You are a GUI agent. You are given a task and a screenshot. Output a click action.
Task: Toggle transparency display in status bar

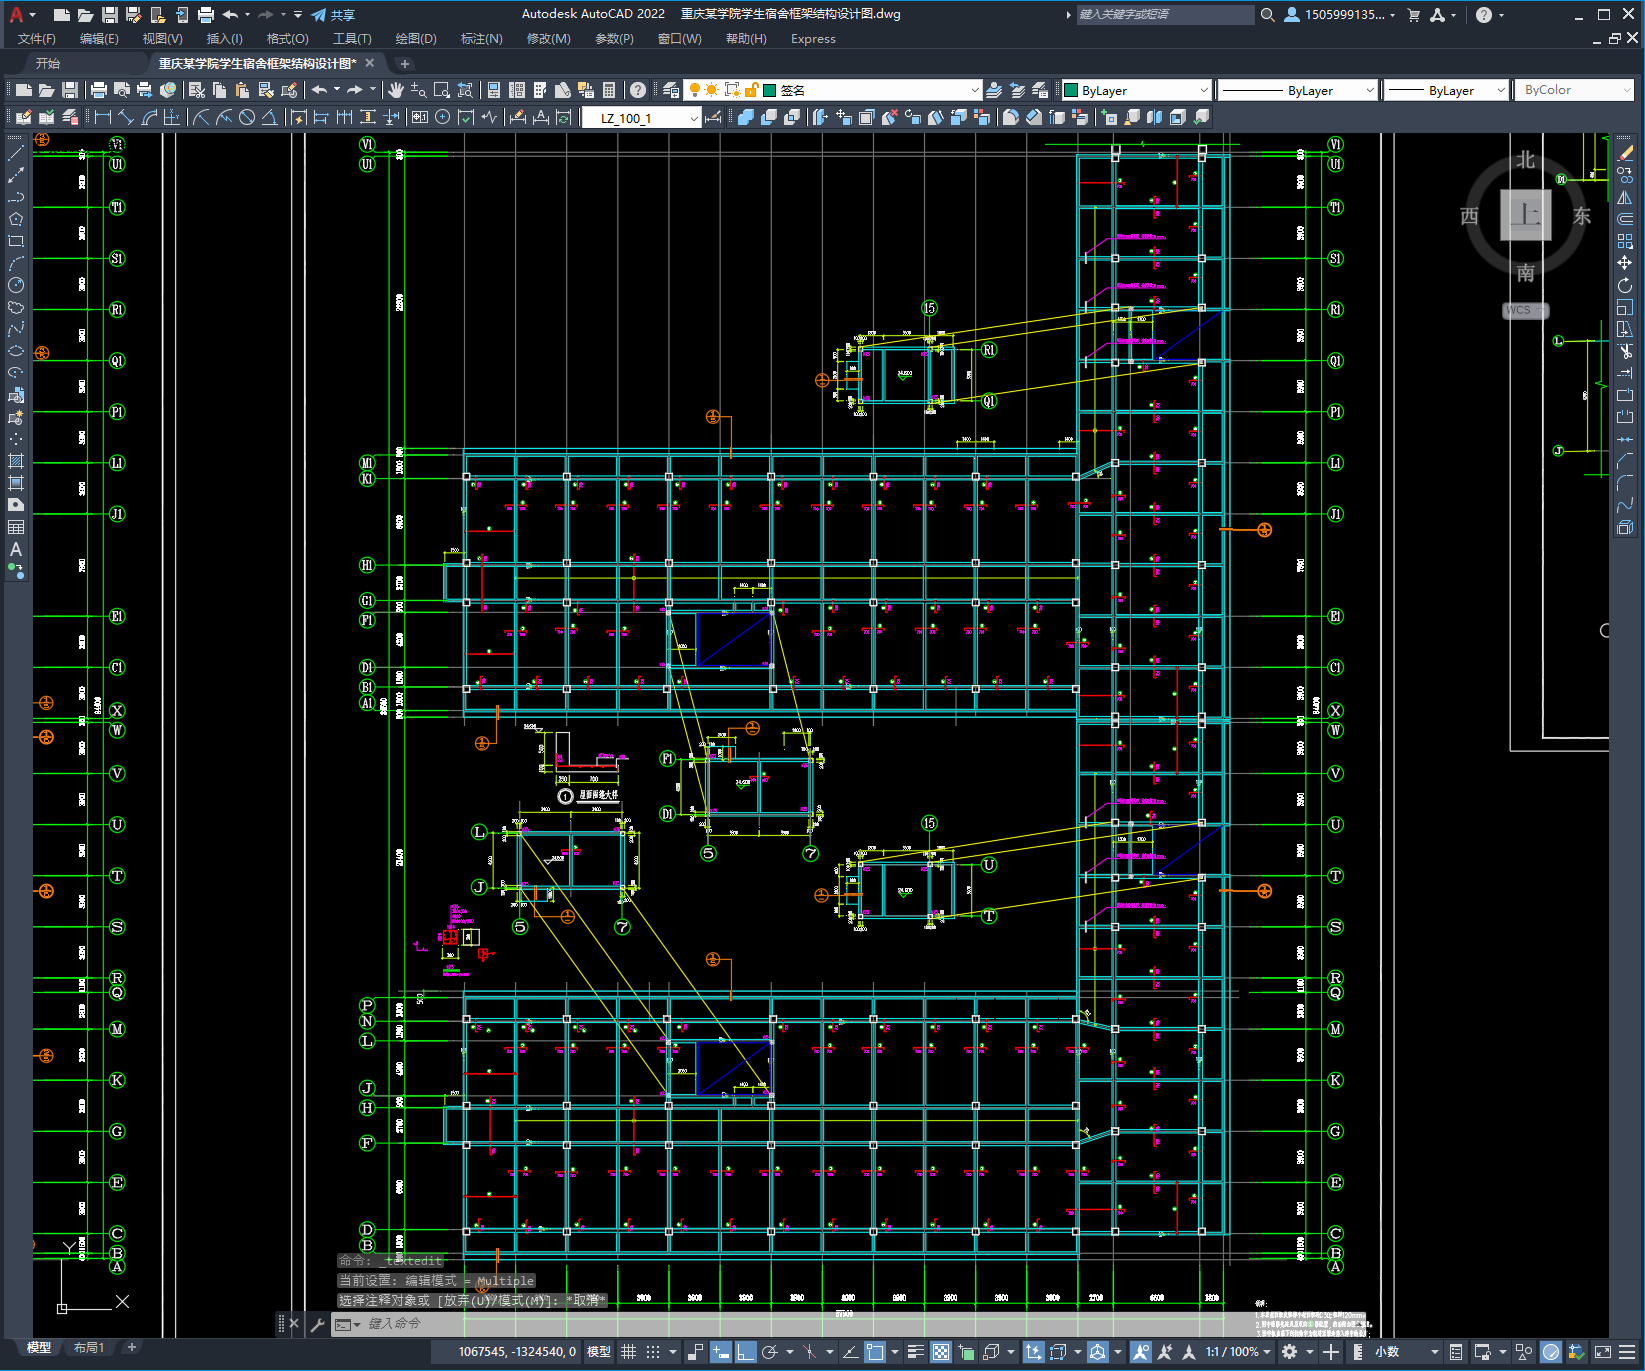pos(941,1352)
